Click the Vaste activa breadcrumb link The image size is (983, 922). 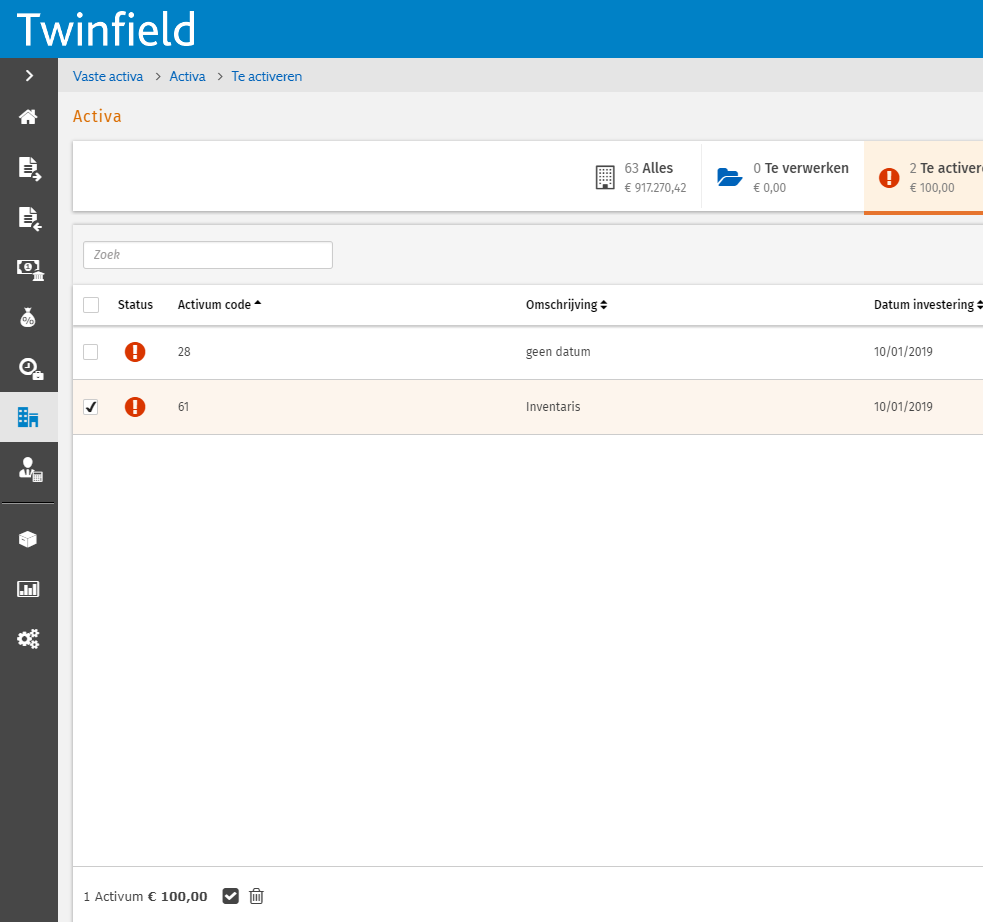[x=108, y=76]
